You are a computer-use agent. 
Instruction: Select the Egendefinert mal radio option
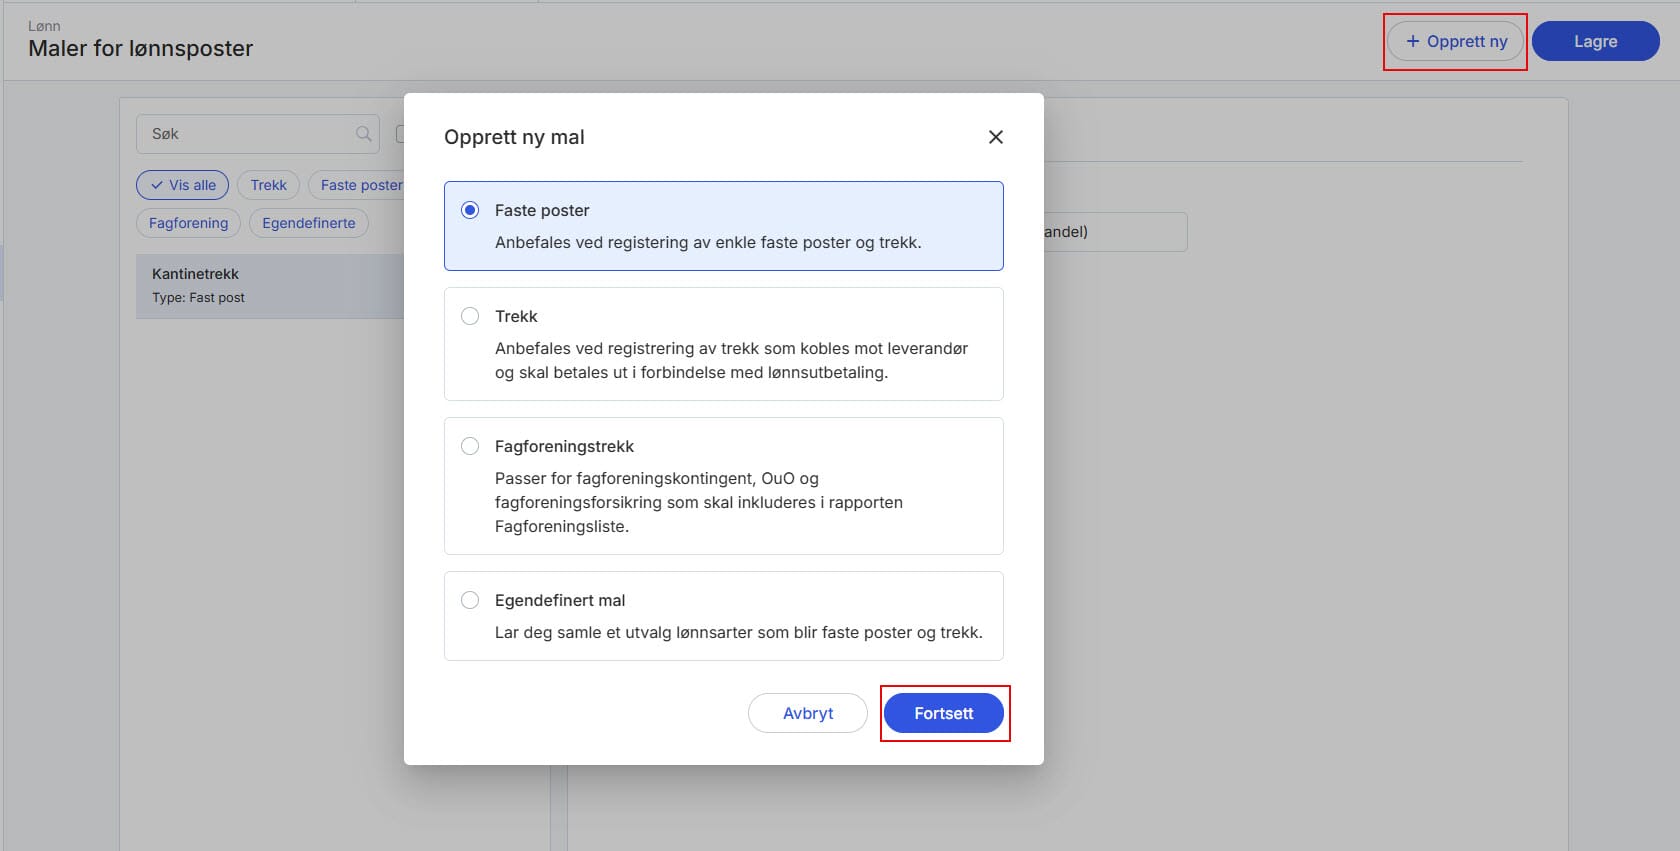point(470,600)
